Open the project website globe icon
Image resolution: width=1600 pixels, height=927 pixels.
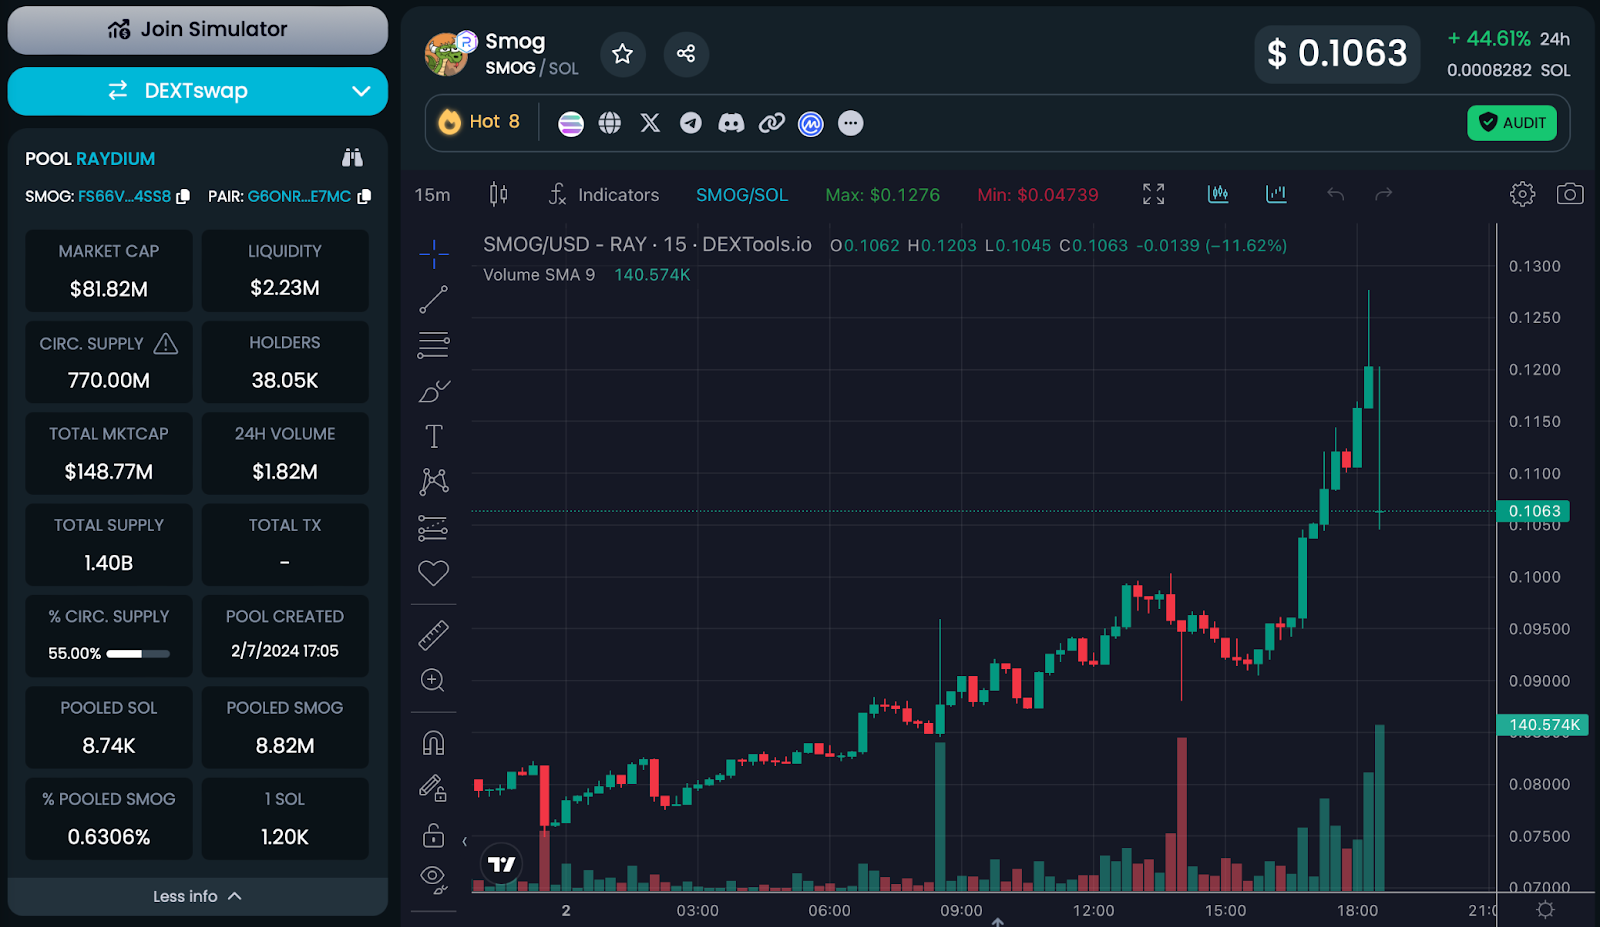[610, 123]
